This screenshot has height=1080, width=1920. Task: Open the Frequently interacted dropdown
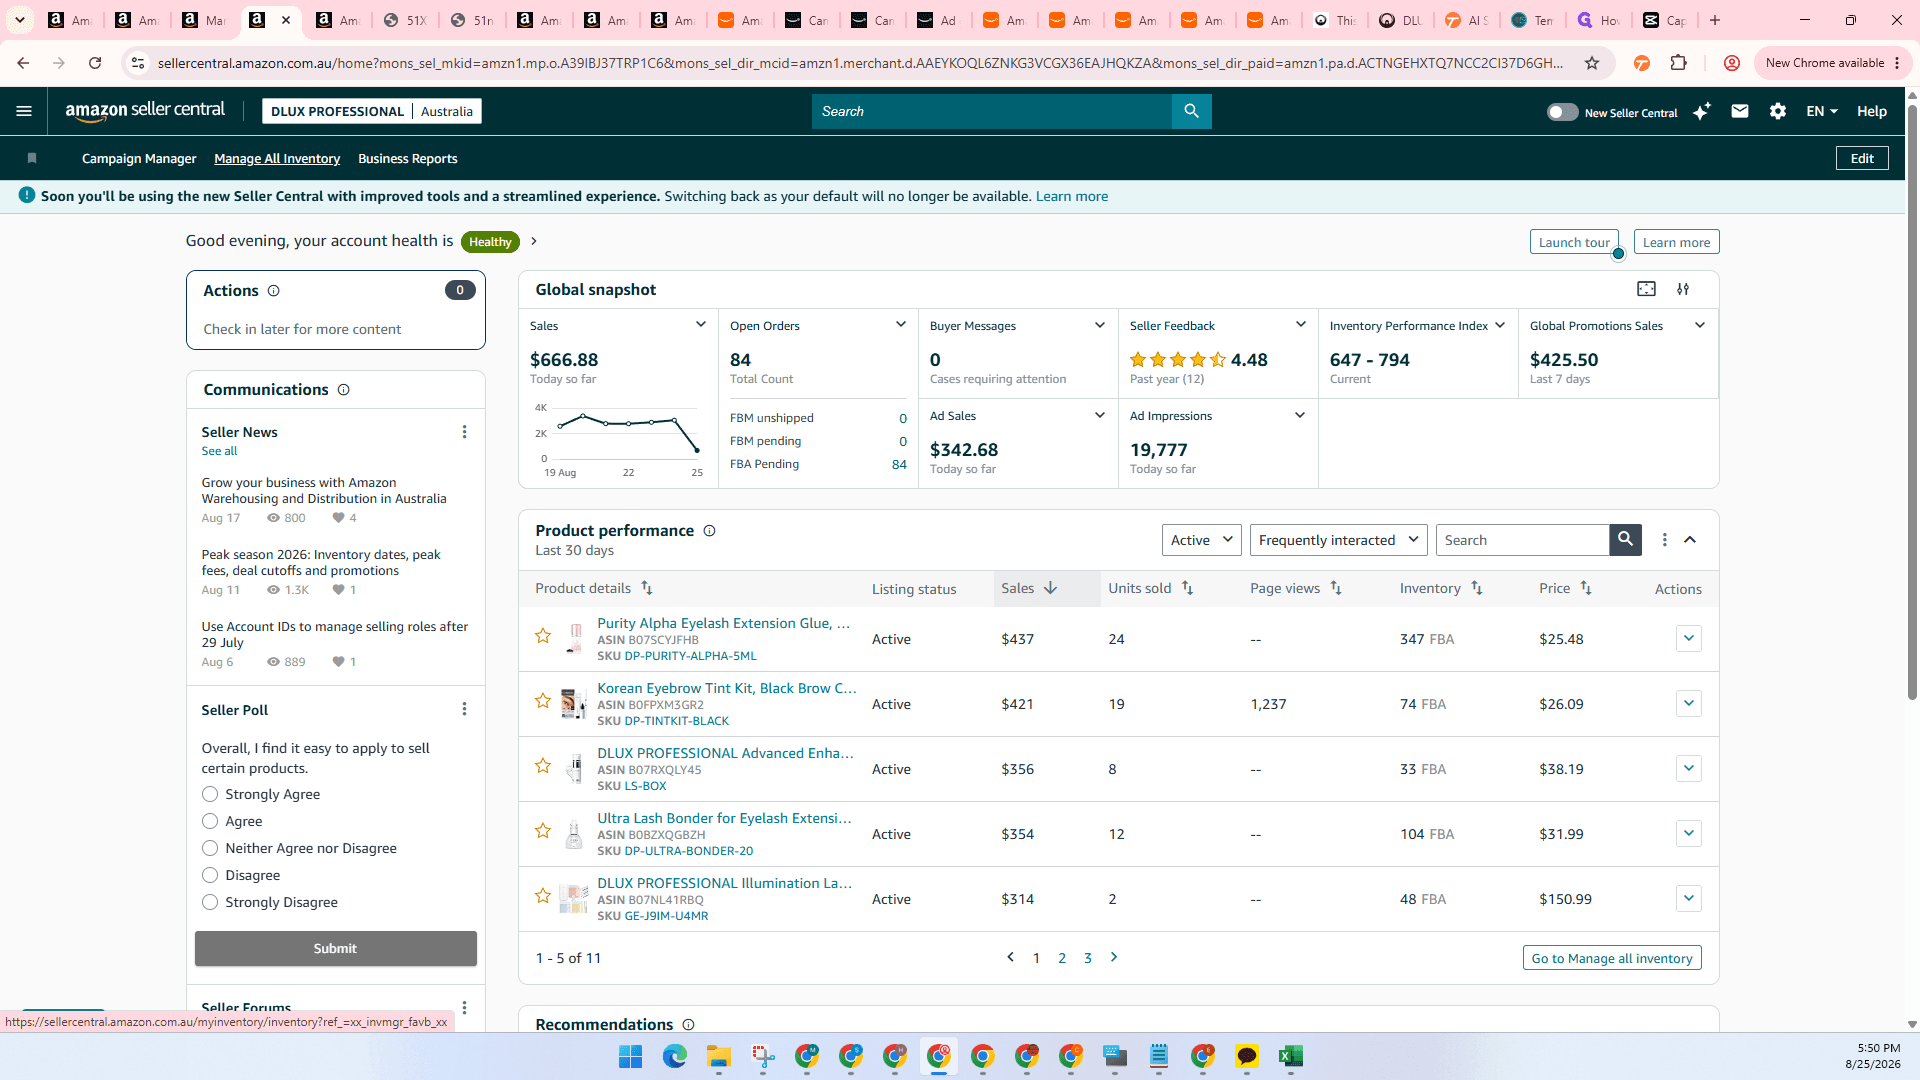tap(1338, 540)
